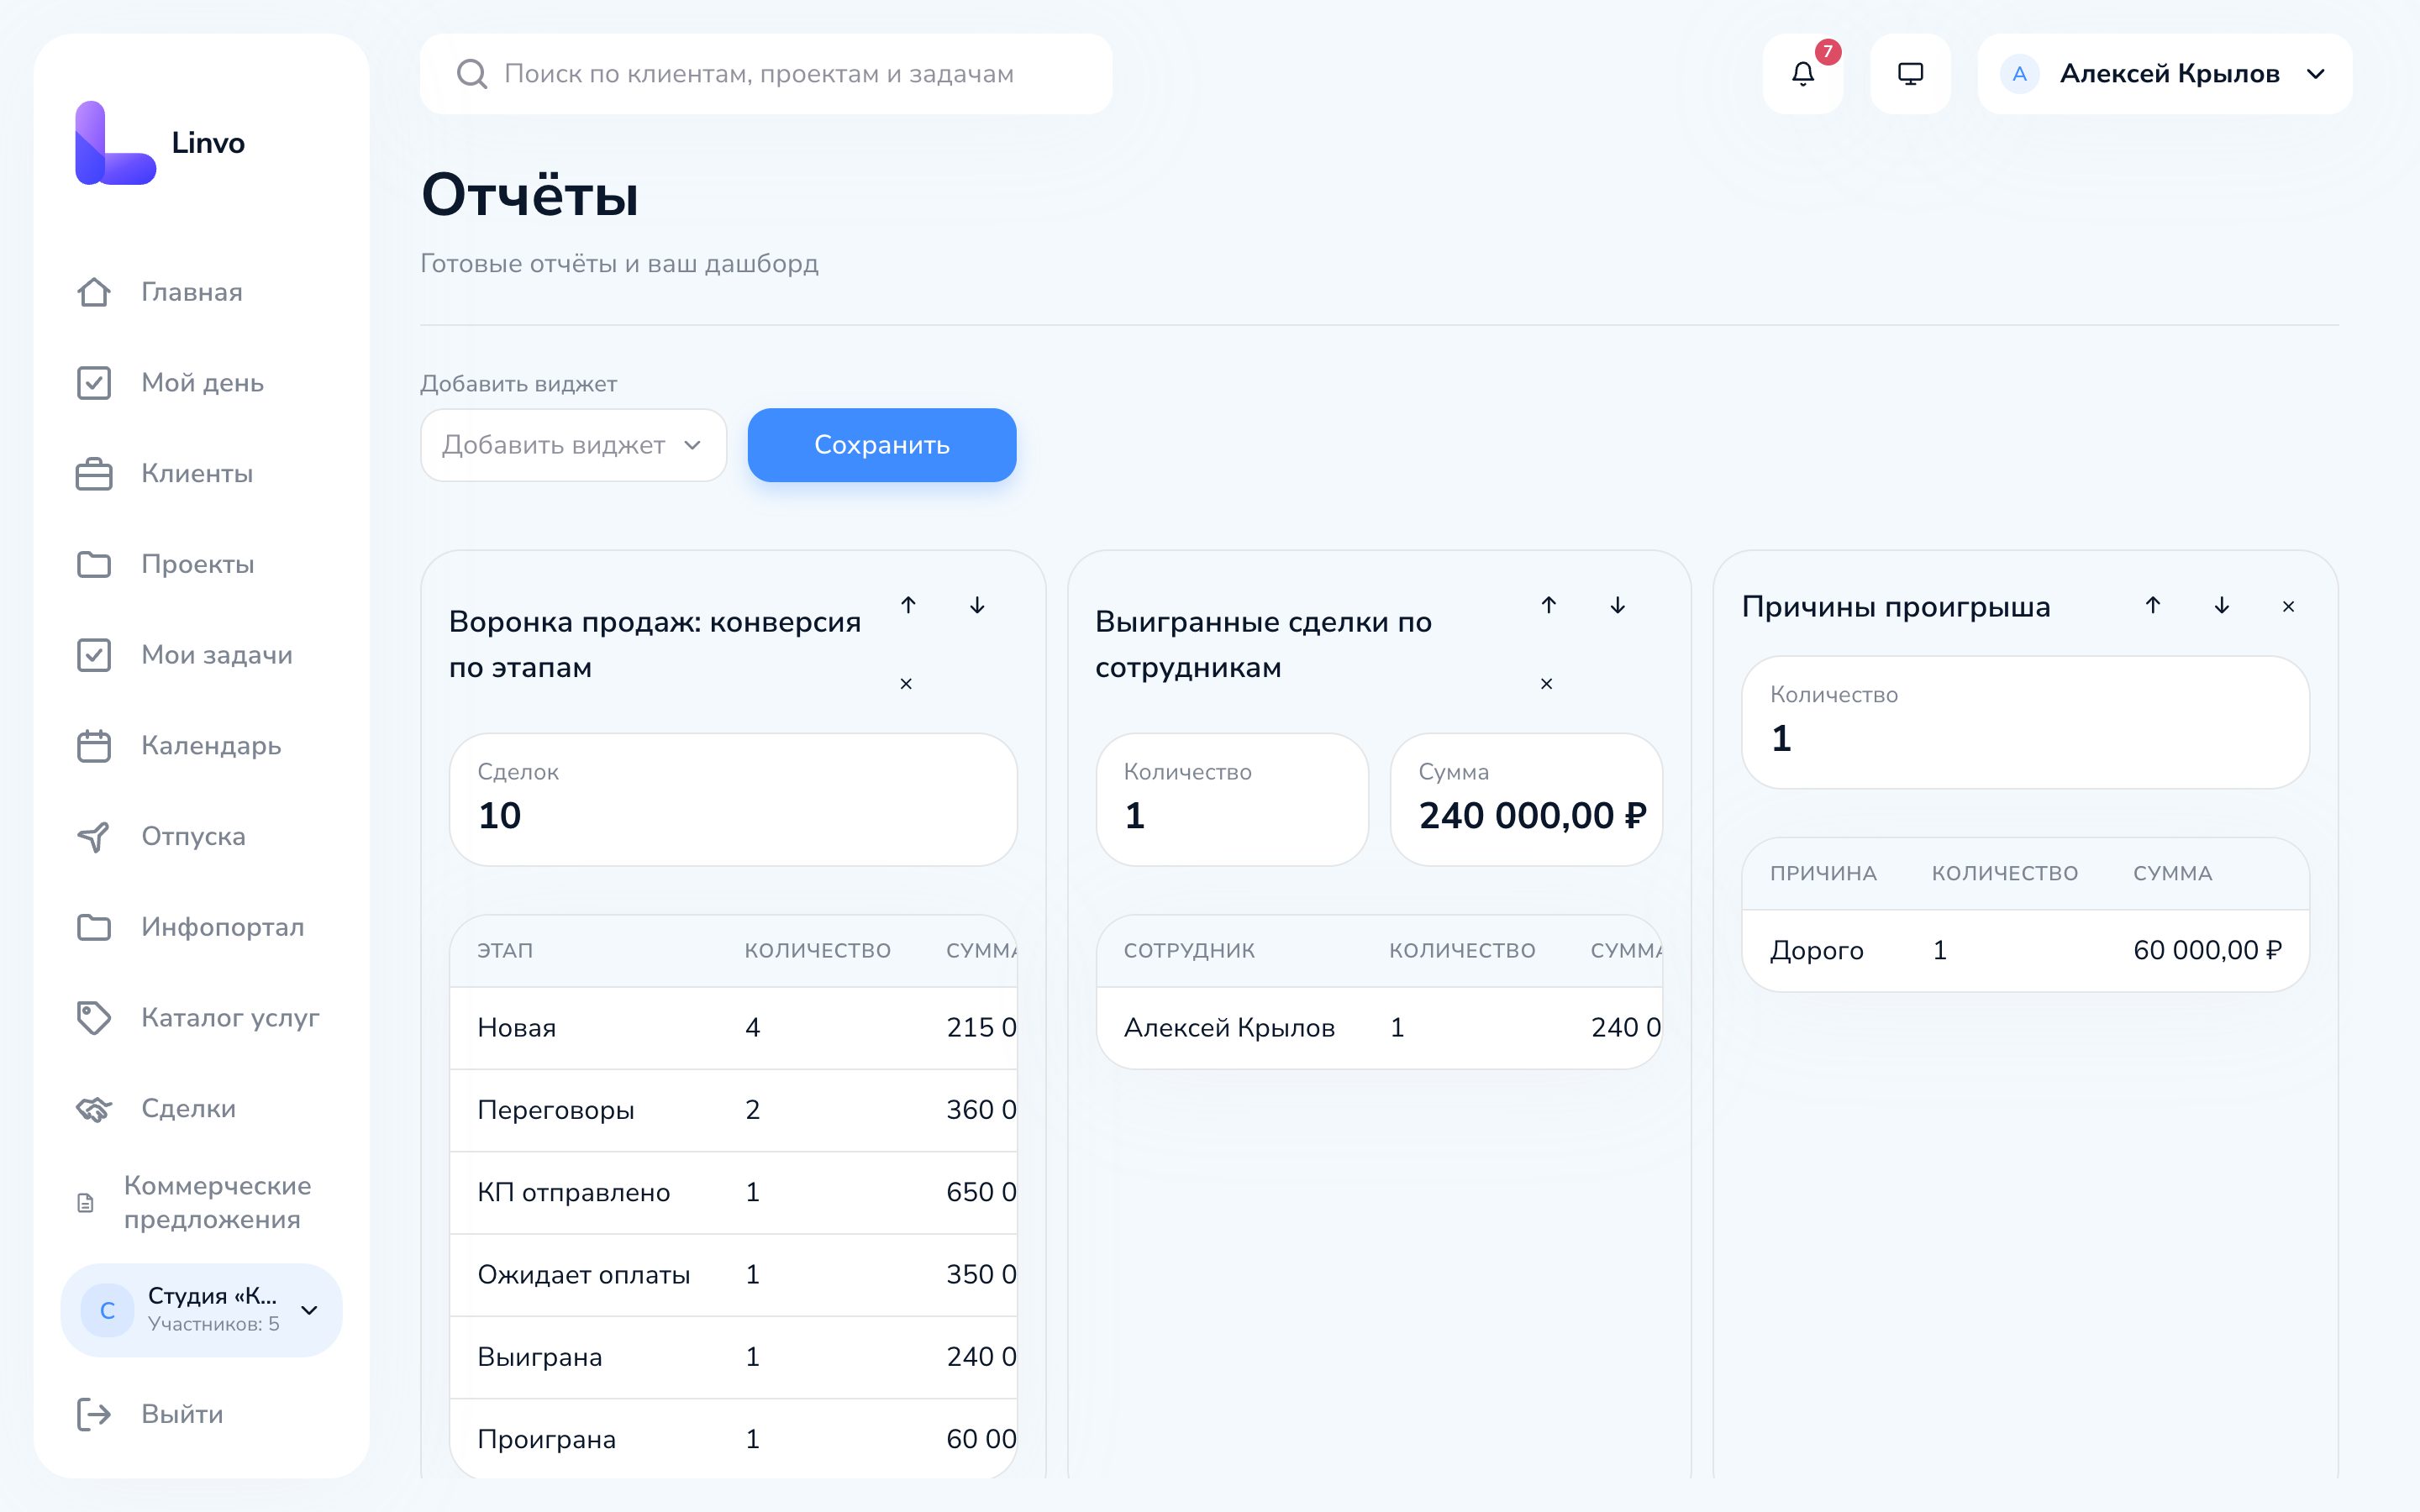Click the Переговоры stage row
The height and width of the screenshot is (1512, 2420).
[733, 1110]
